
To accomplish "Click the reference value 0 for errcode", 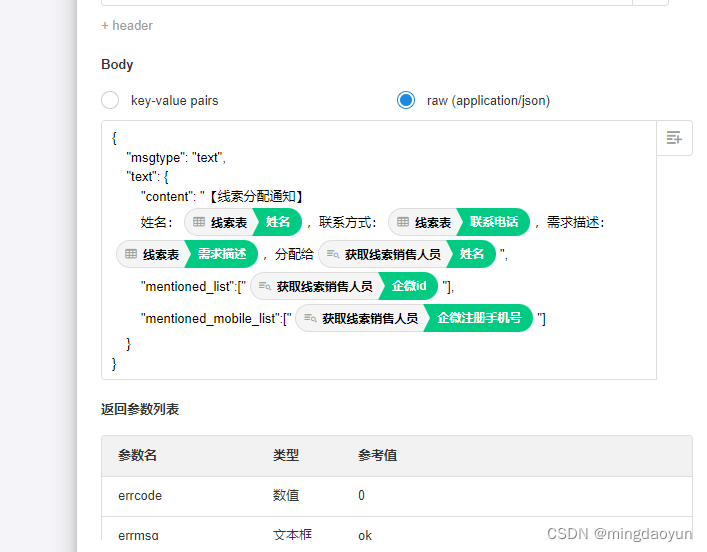I will 361,496.
